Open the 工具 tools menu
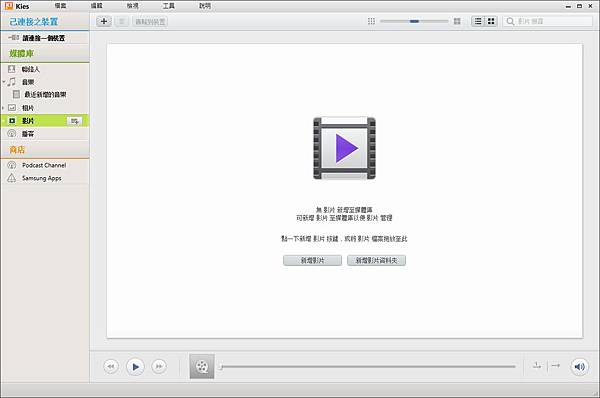This screenshot has width=600, height=398. [169, 6]
